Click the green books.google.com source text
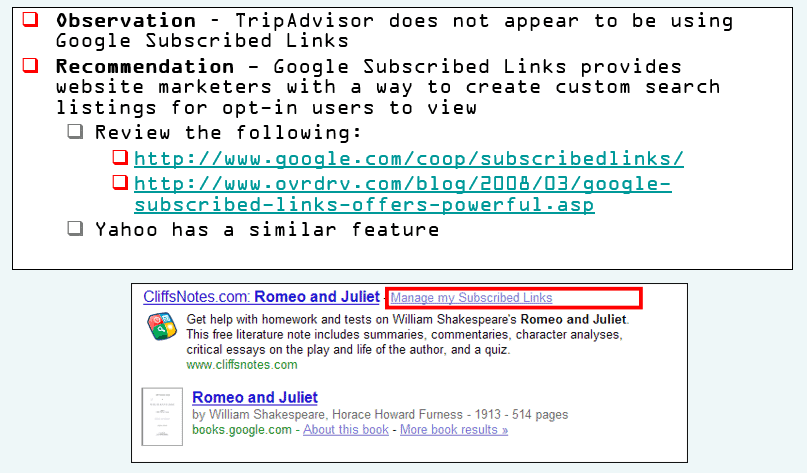This screenshot has width=807, height=473. click(x=241, y=430)
